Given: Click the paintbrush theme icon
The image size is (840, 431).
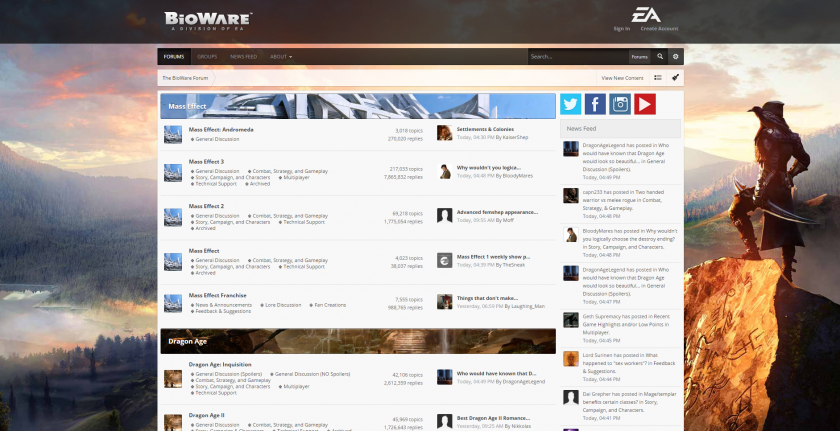Looking at the screenshot, I should point(675,77).
